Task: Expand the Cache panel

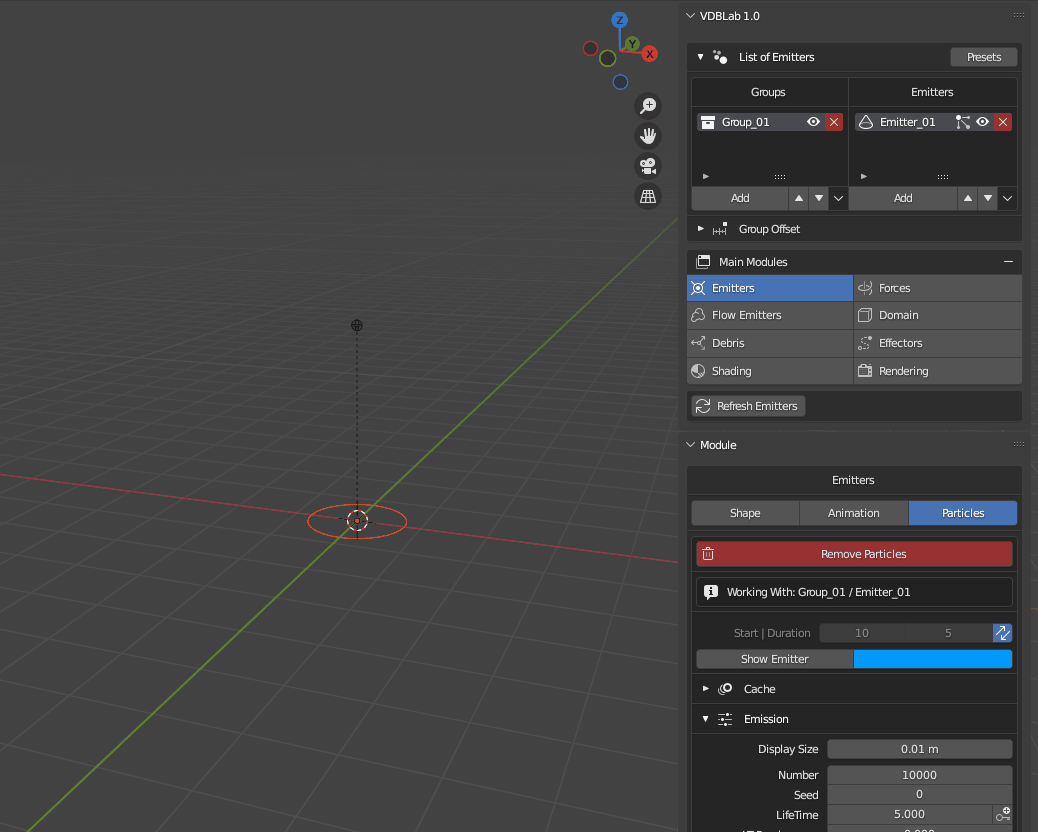Action: click(705, 689)
